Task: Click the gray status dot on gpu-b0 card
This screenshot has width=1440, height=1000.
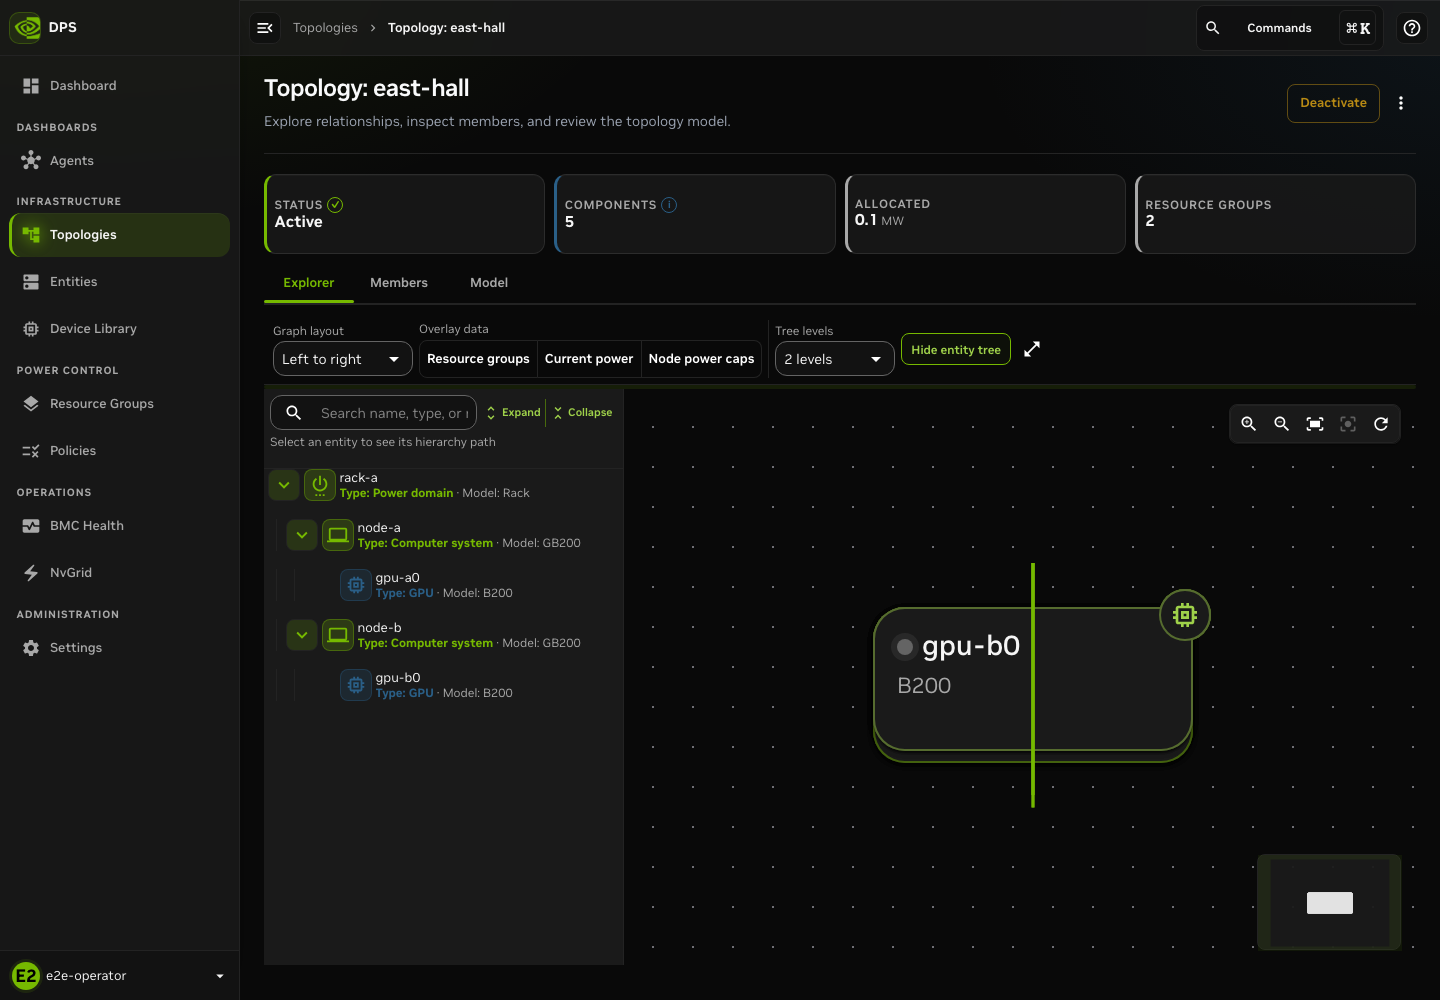Action: tap(904, 647)
